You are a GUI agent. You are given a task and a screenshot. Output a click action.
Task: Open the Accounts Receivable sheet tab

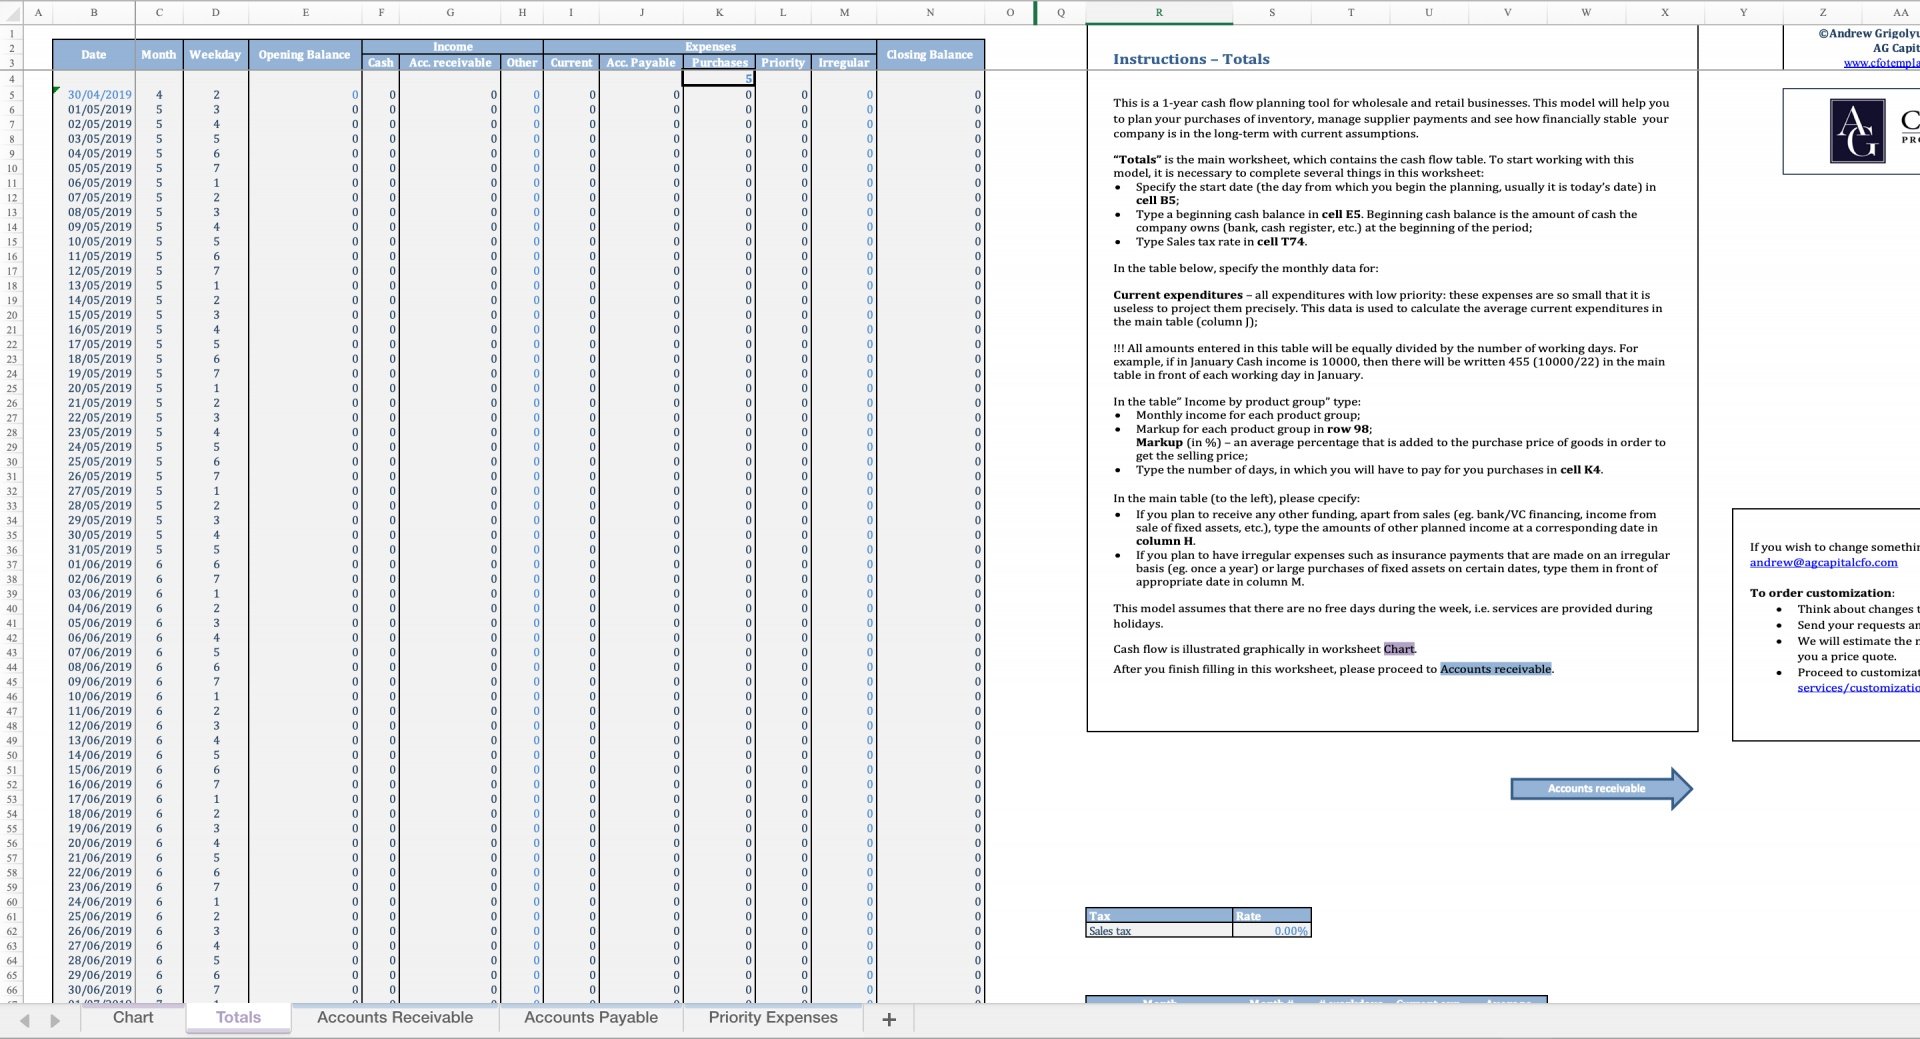pyautogui.click(x=395, y=1017)
